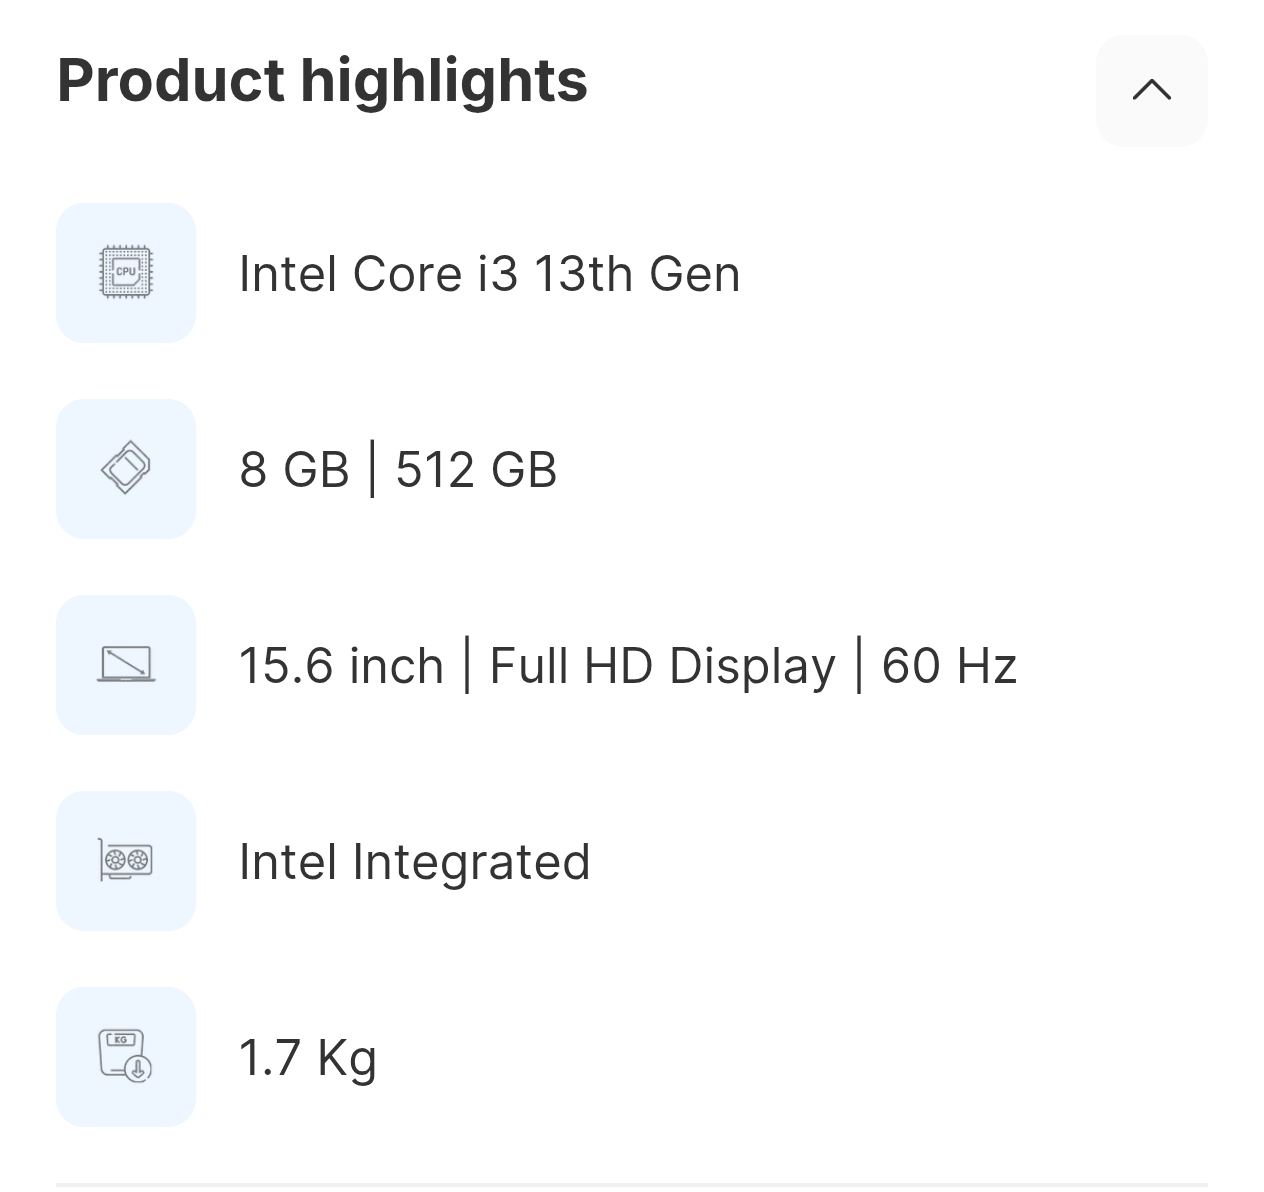Screen dimensions: 1264x1192
Task: Click the rounded chevron button at top right
Action: click(x=1151, y=90)
